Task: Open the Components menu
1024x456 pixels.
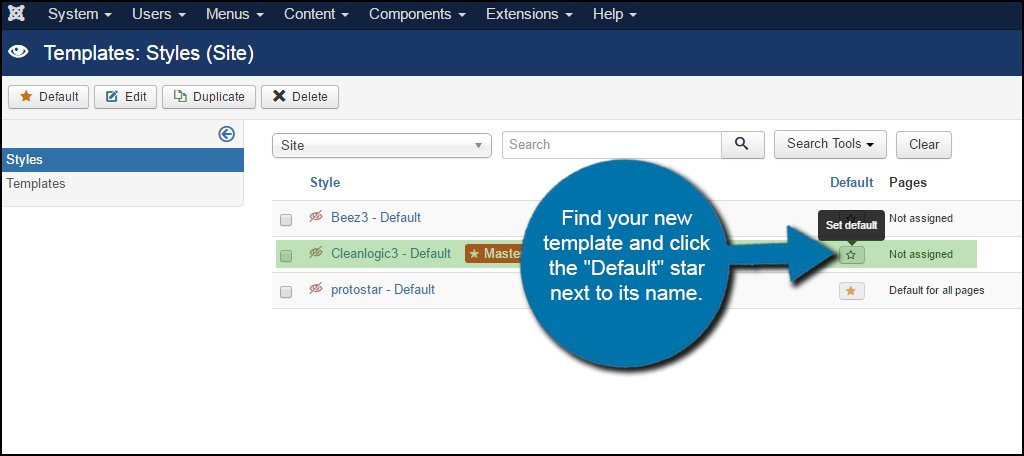Action: [x=417, y=14]
